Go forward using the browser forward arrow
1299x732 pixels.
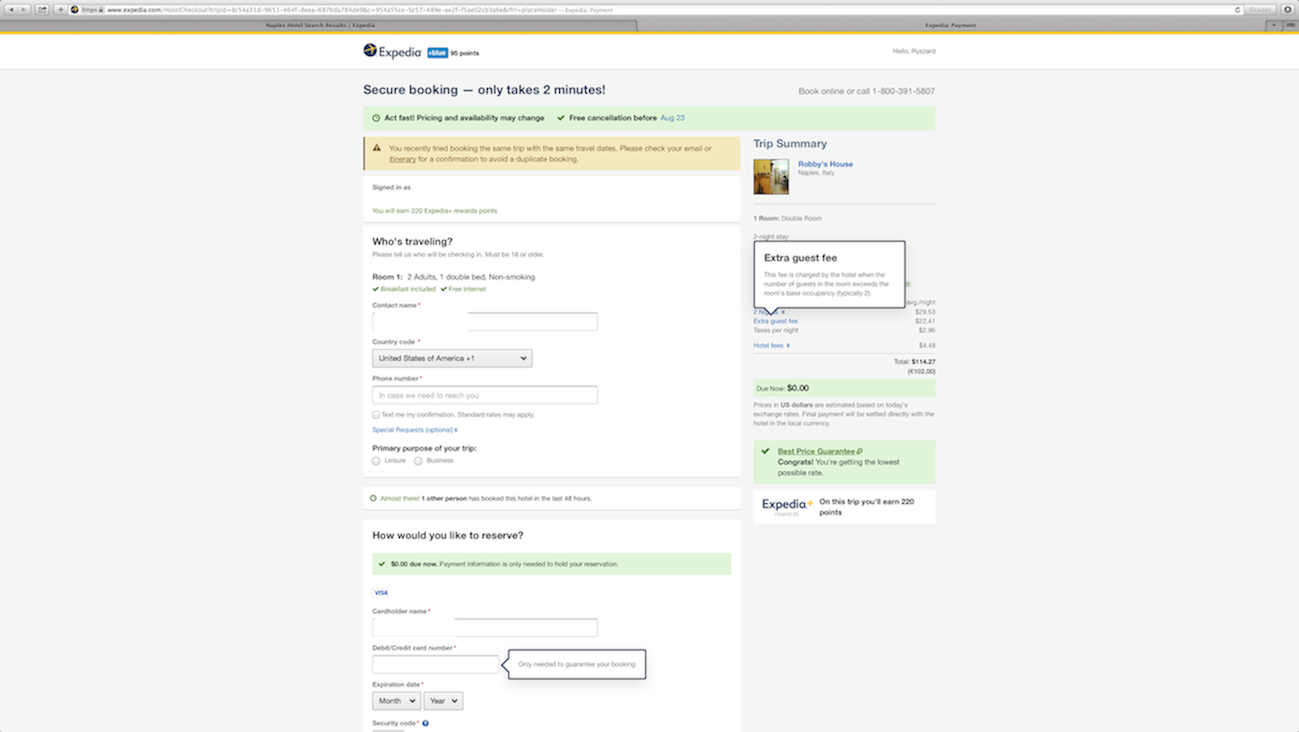coord(24,9)
